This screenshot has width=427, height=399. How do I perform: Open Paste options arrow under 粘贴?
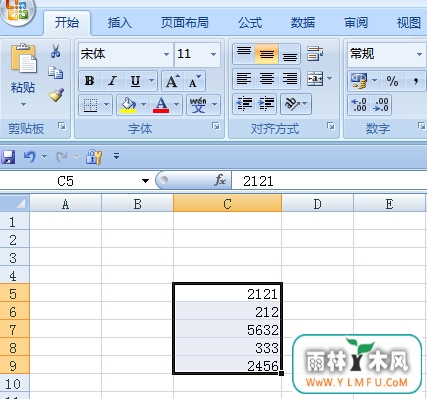(x=23, y=104)
